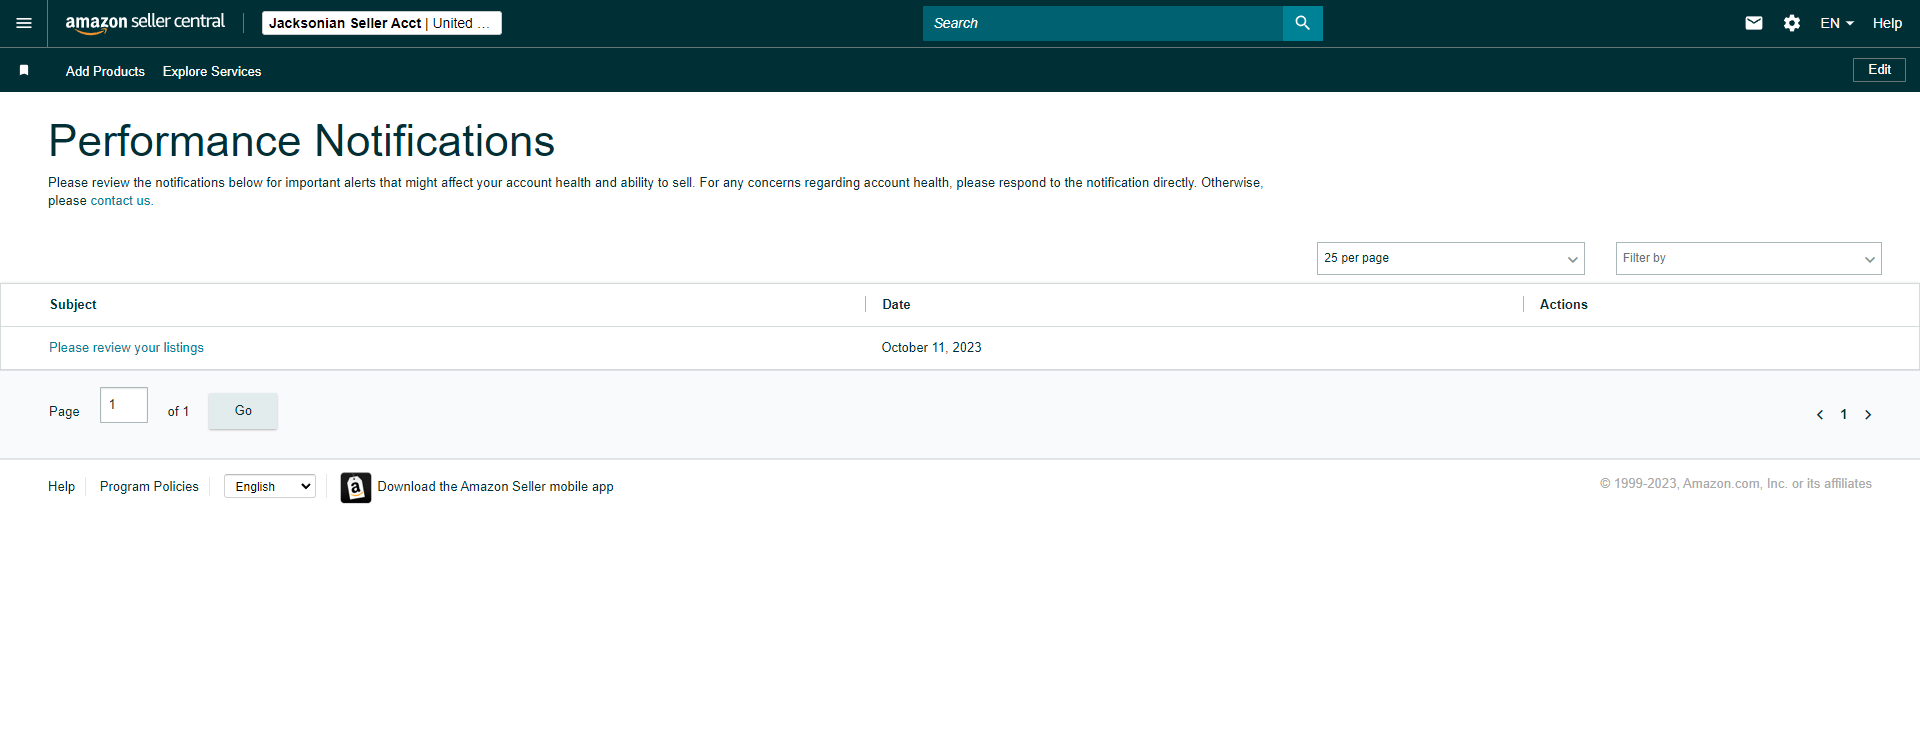Click the Amazon Seller Central logo
Viewport: 1920px width, 743px height.
145,23
